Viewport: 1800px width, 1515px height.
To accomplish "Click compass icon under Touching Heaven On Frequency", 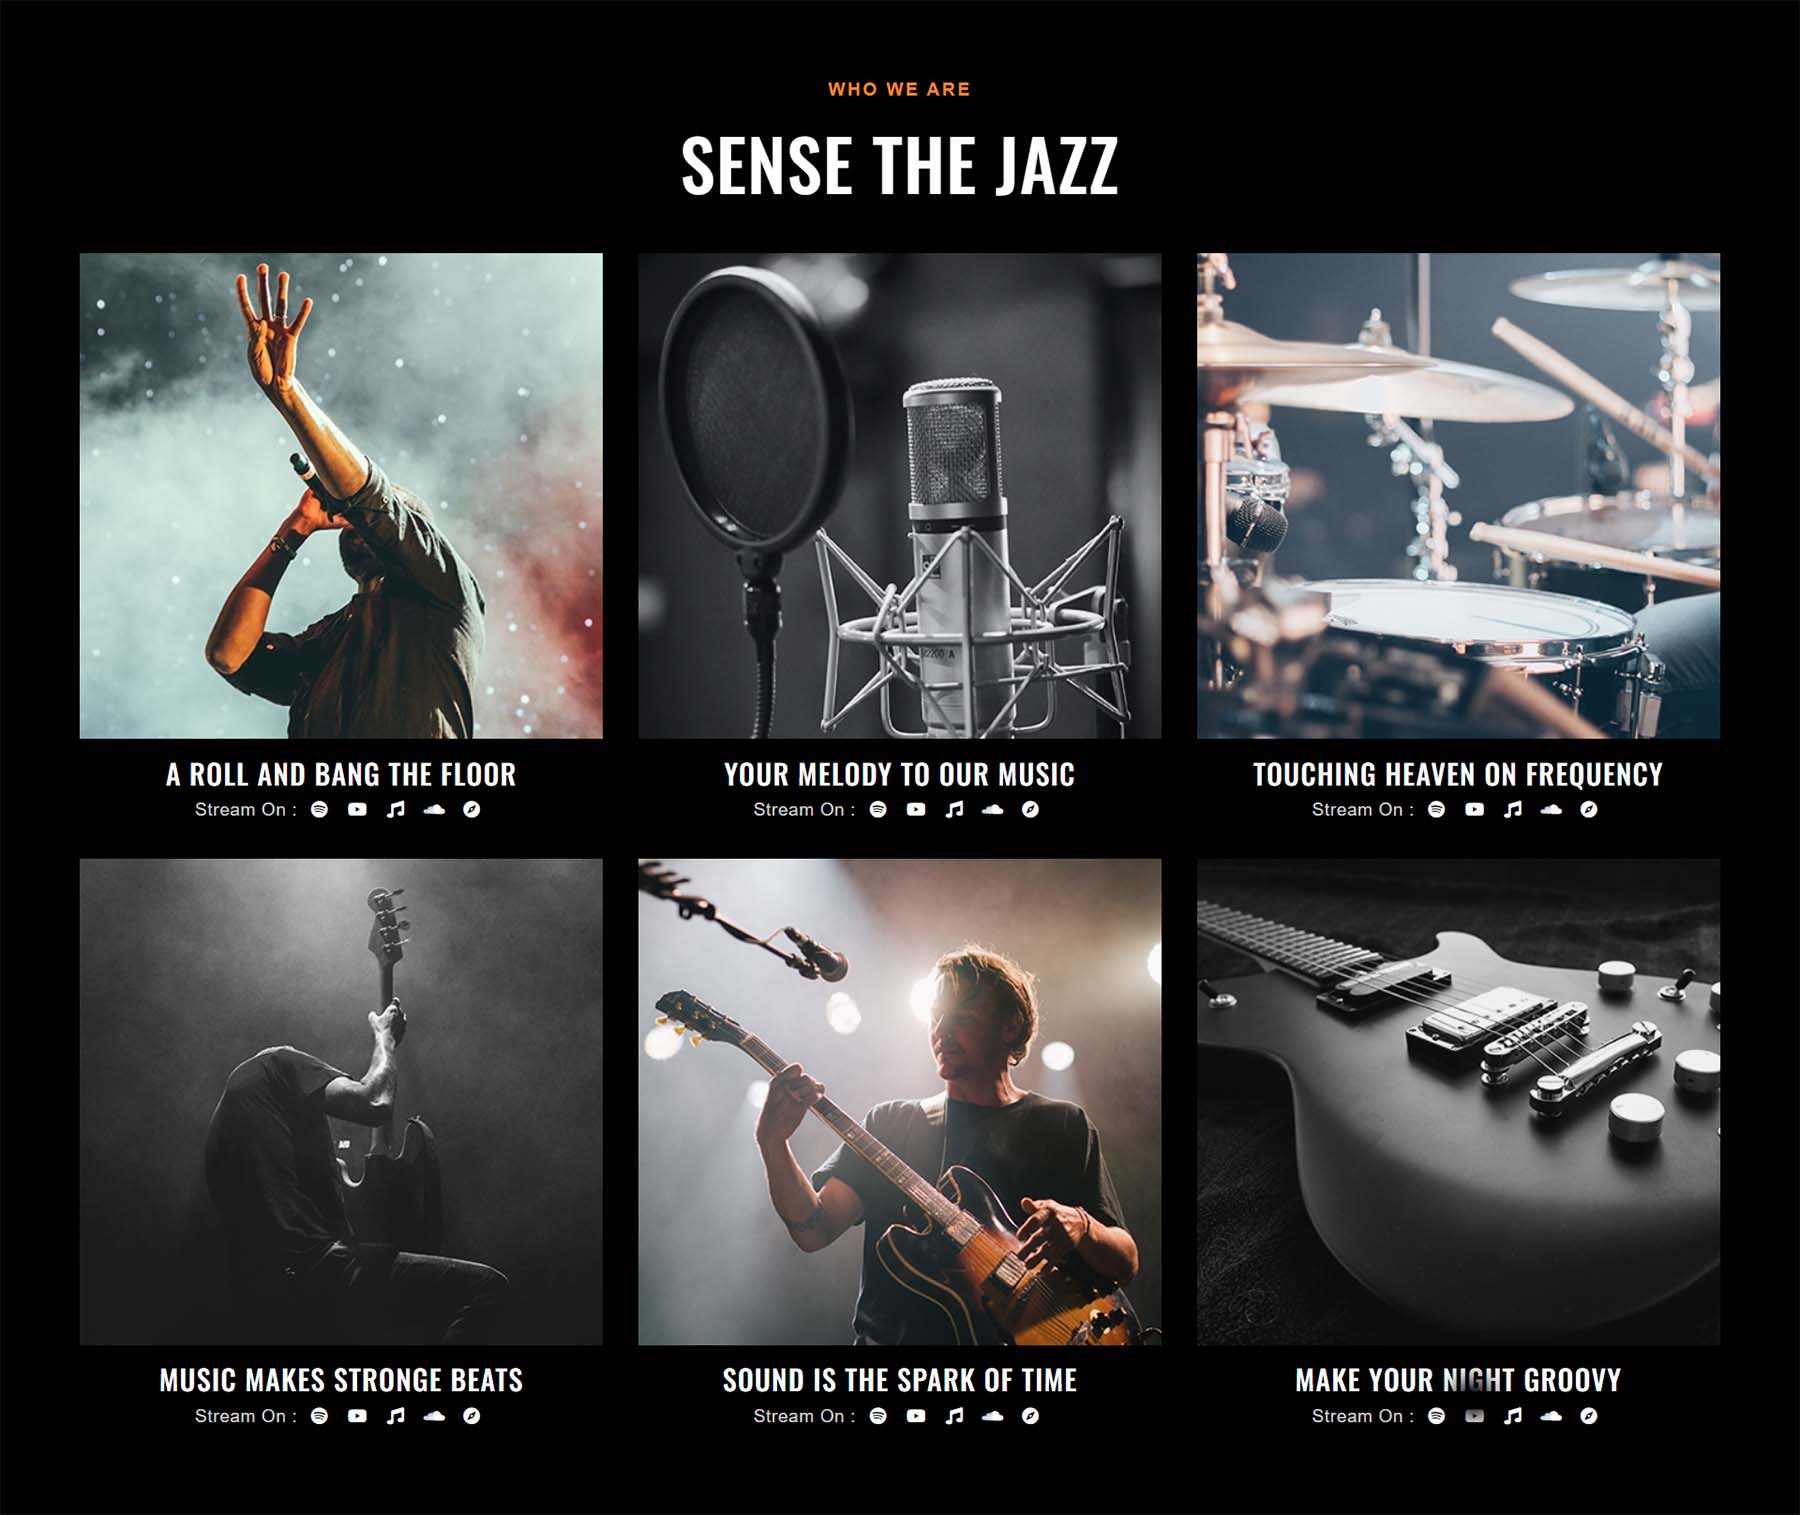I will tap(1589, 810).
